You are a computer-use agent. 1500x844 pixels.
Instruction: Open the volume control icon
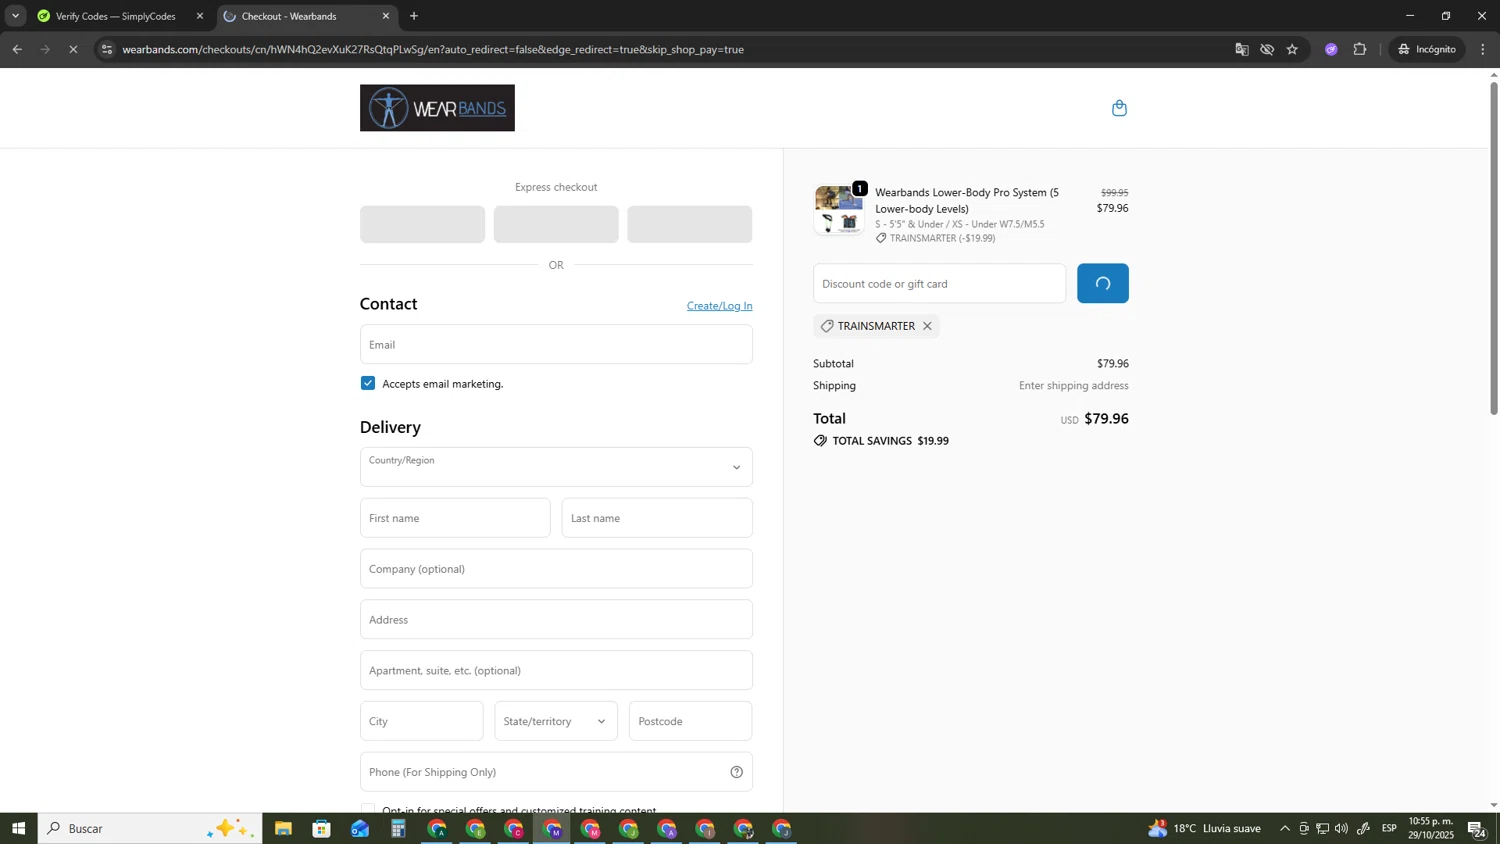[x=1341, y=828]
